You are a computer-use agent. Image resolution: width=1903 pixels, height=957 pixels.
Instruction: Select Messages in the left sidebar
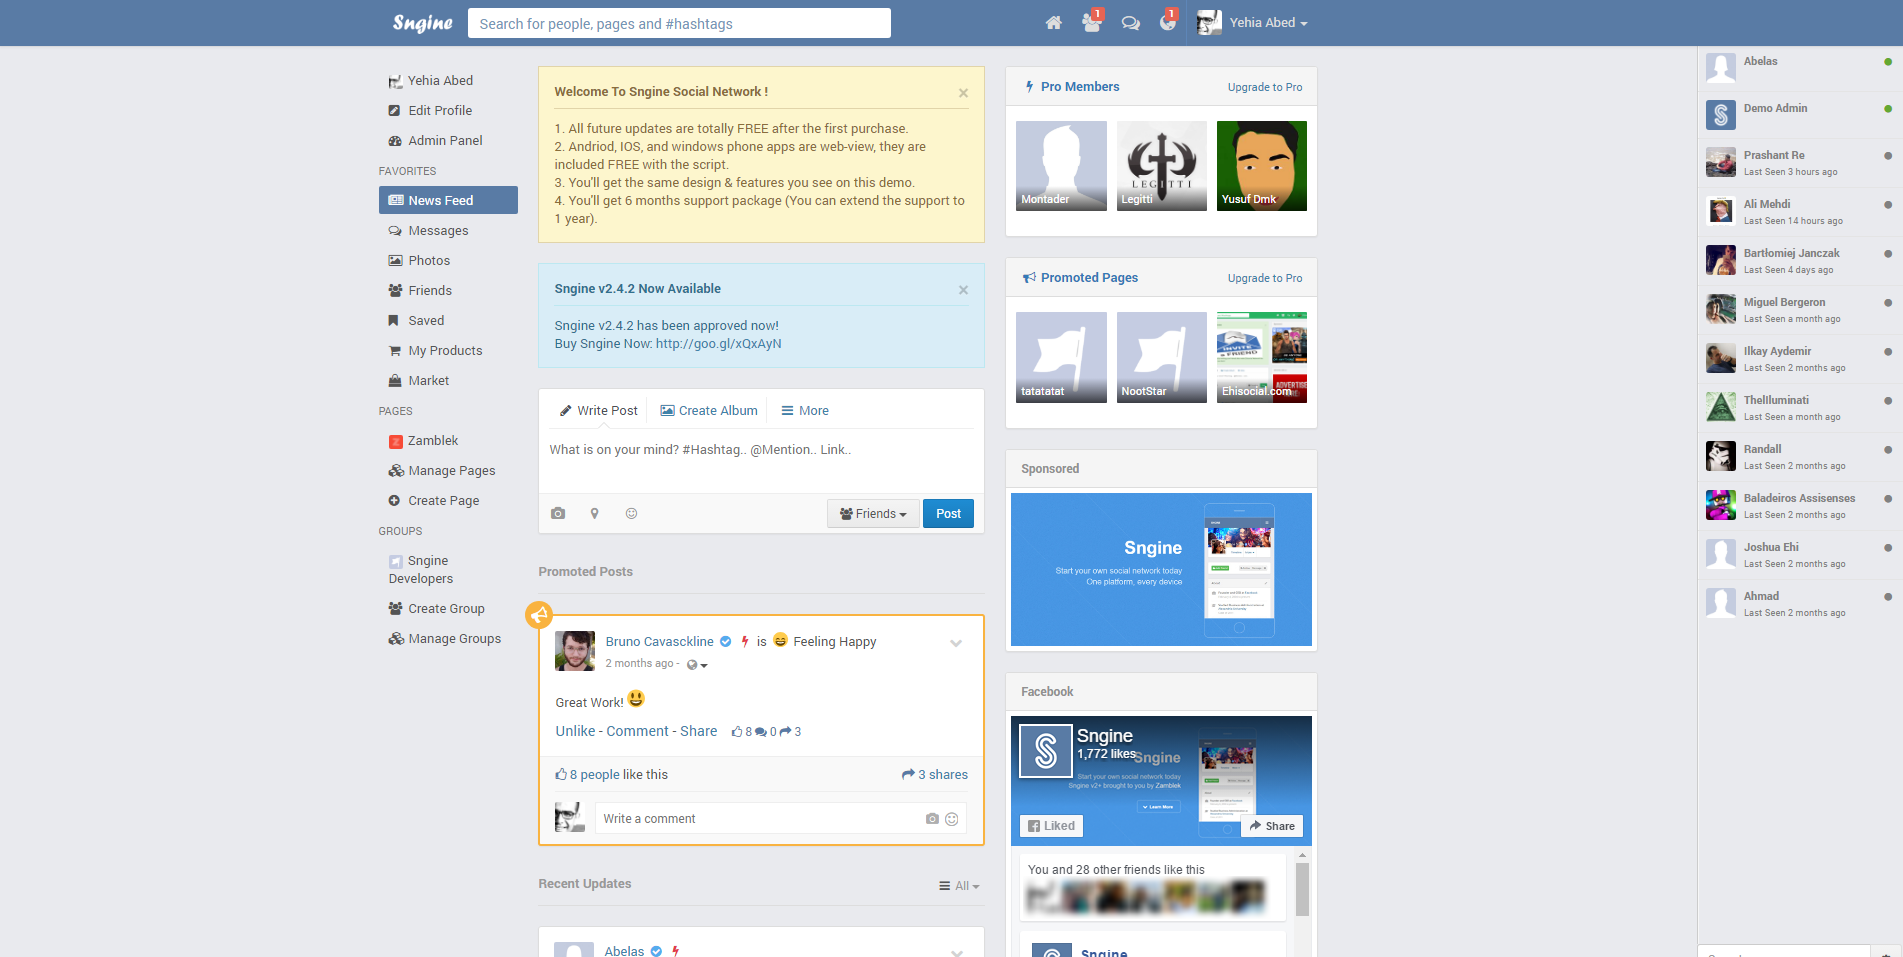(x=438, y=231)
